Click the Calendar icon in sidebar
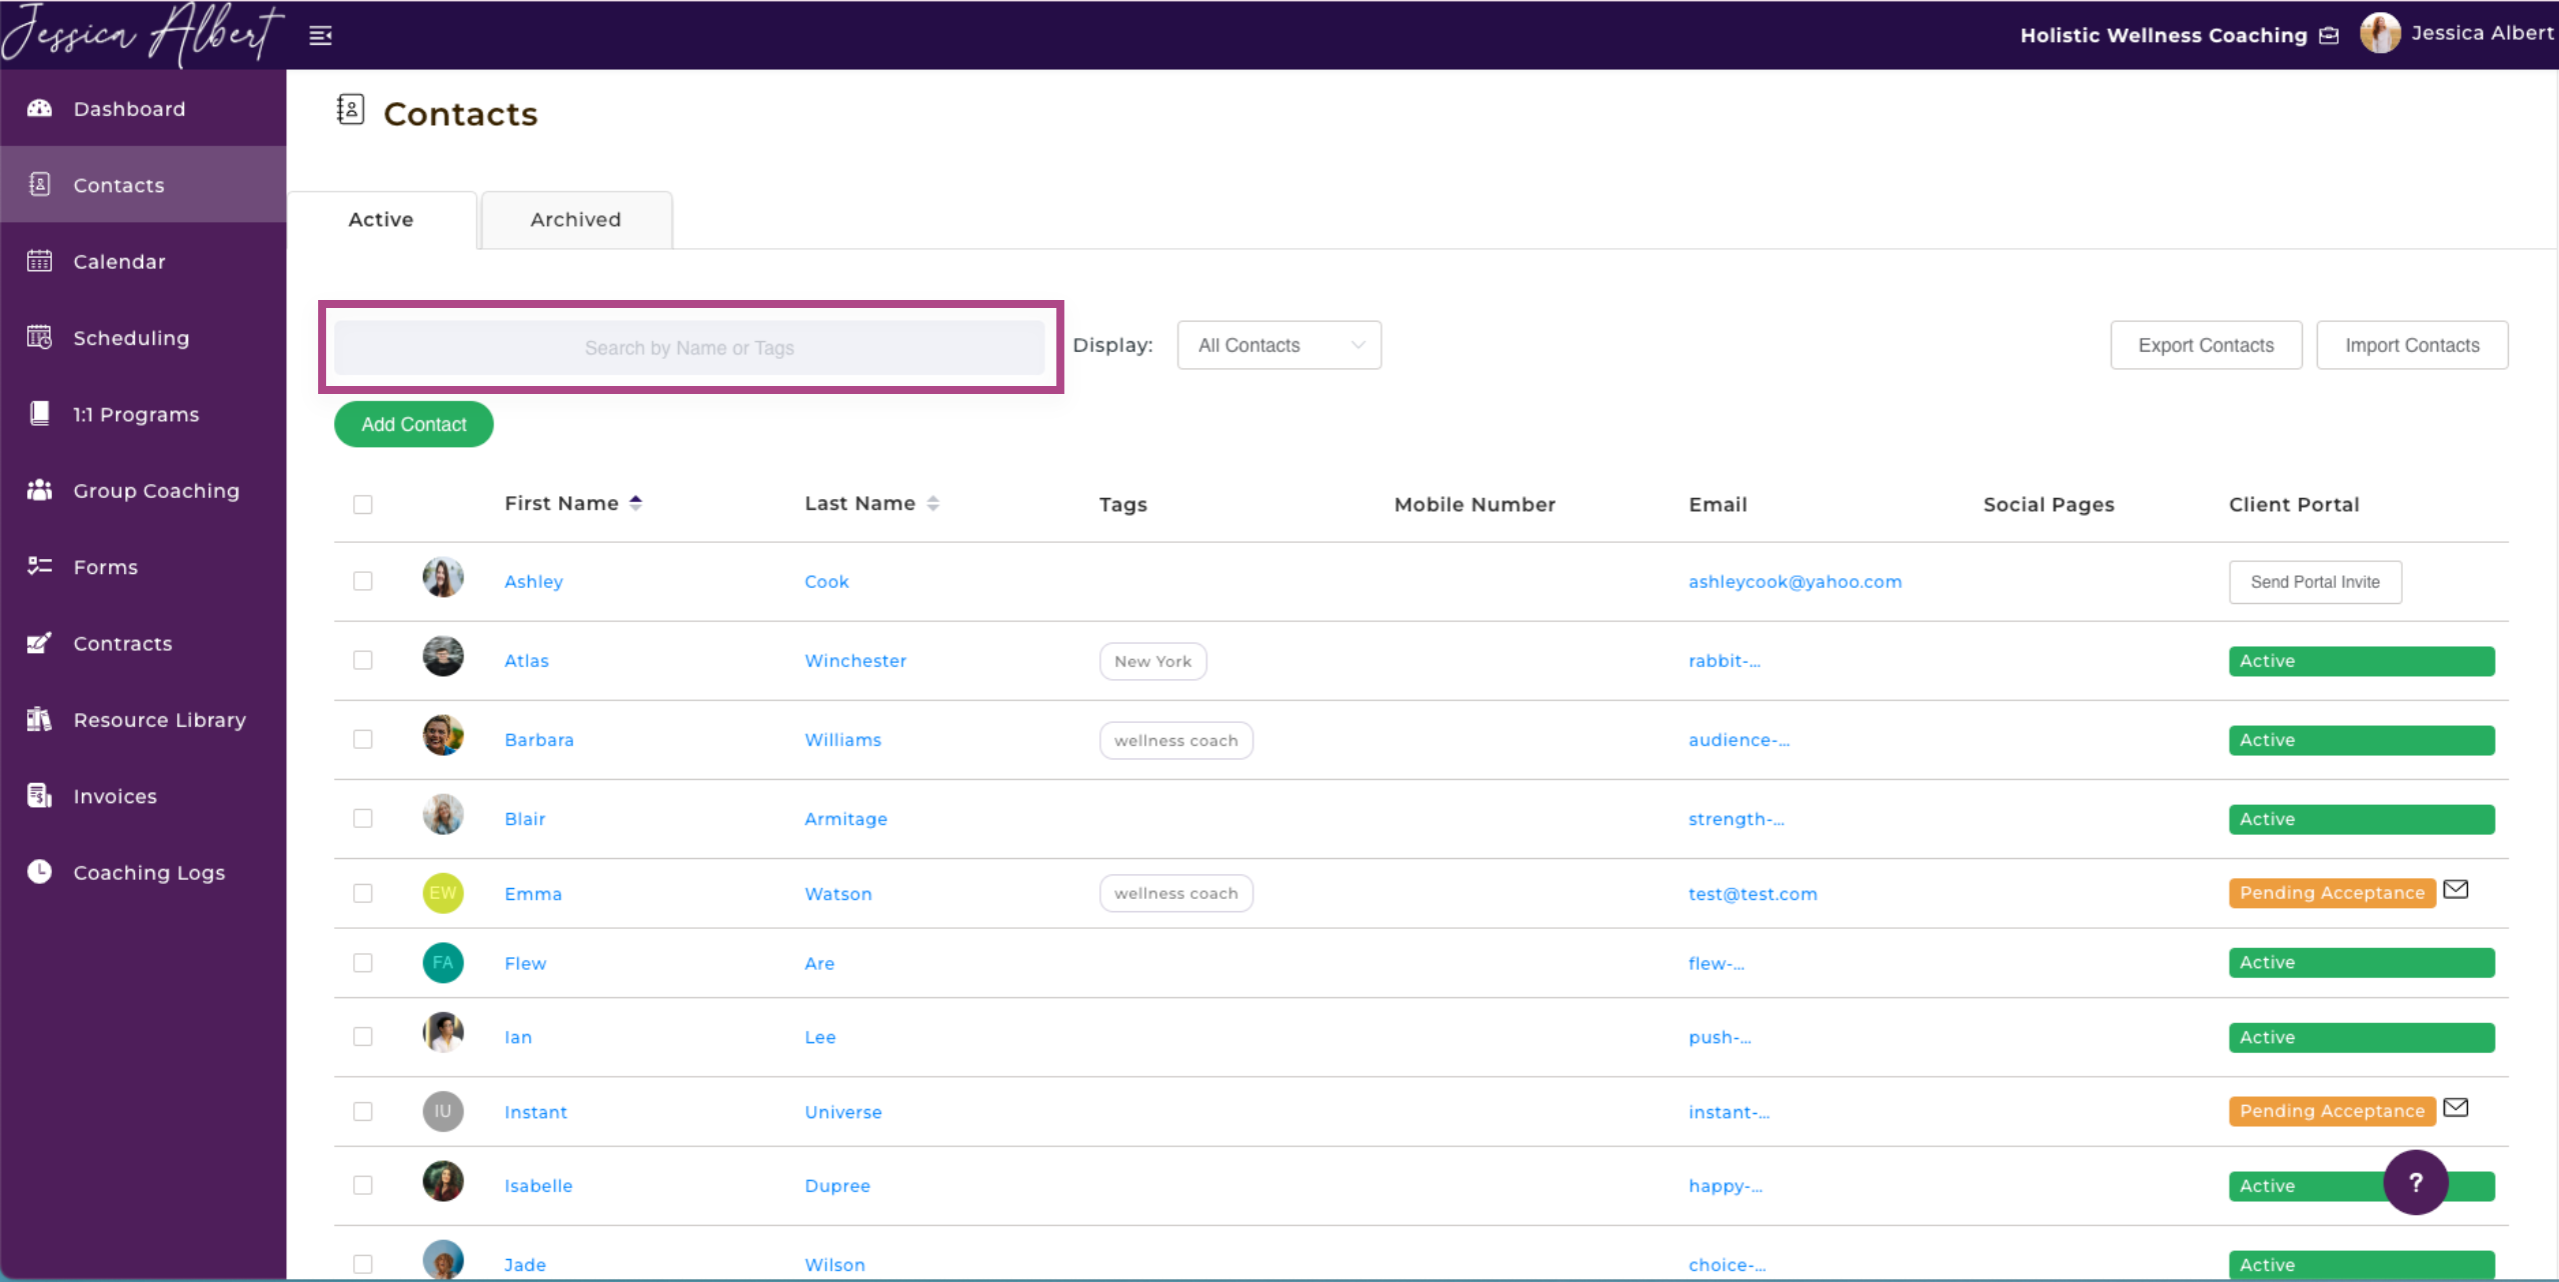Viewport: 2559px width, 1282px height. (x=40, y=261)
